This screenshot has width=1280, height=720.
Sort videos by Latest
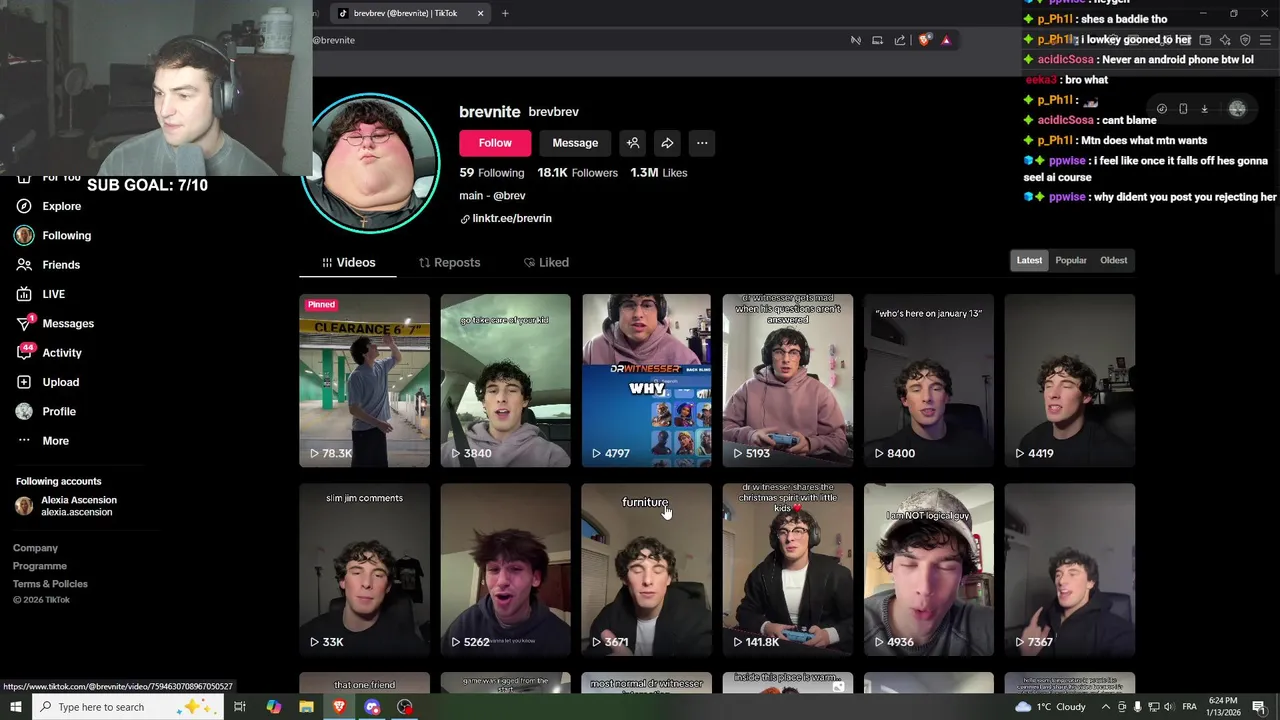tap(1029, 260)
